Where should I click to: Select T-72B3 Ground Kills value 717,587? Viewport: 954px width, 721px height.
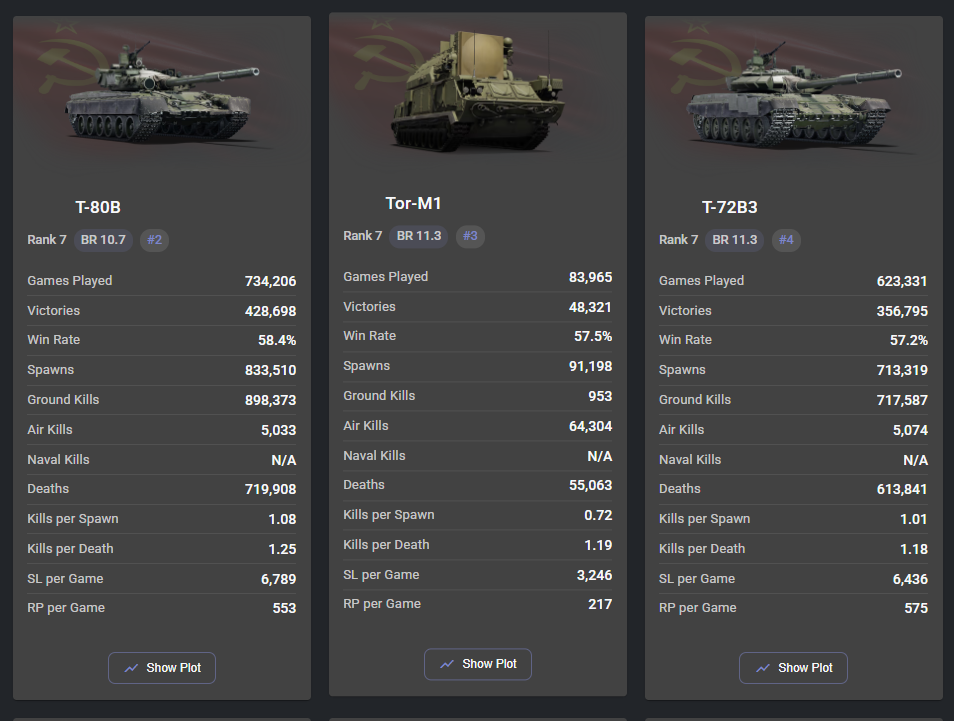point(902,400)
